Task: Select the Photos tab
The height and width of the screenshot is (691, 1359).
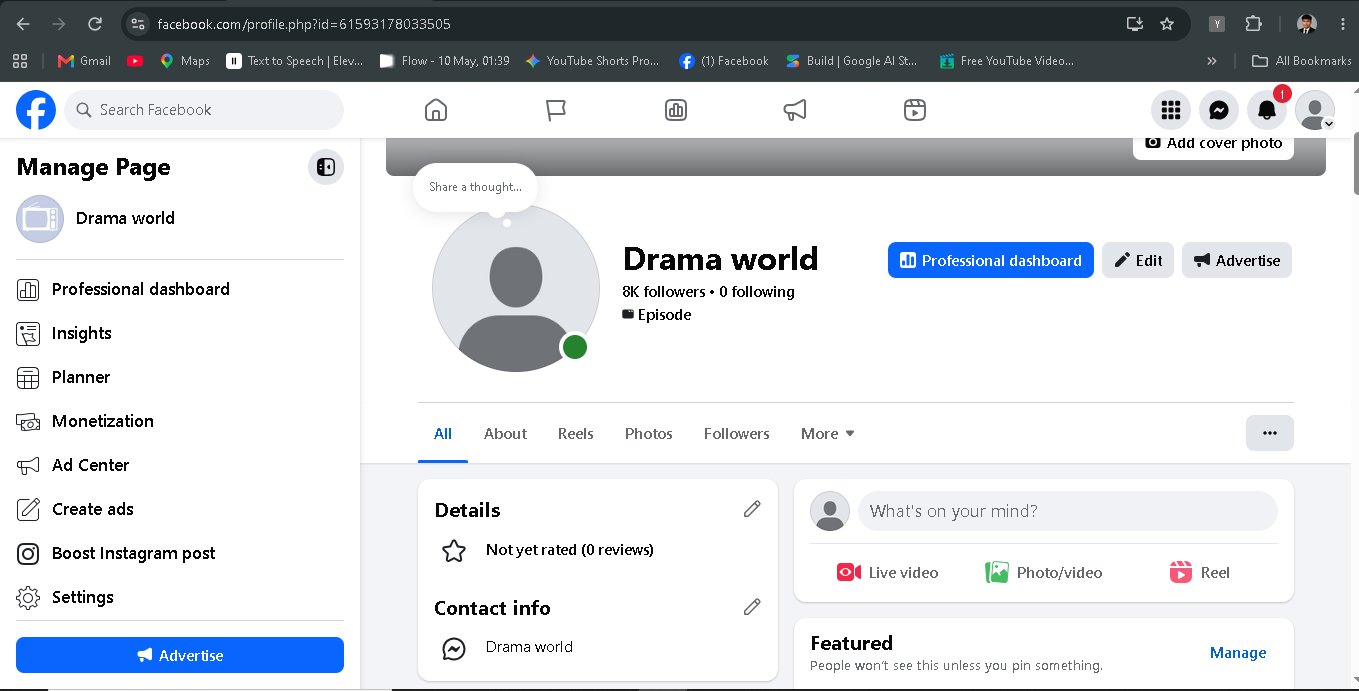Action: (649, 434)
